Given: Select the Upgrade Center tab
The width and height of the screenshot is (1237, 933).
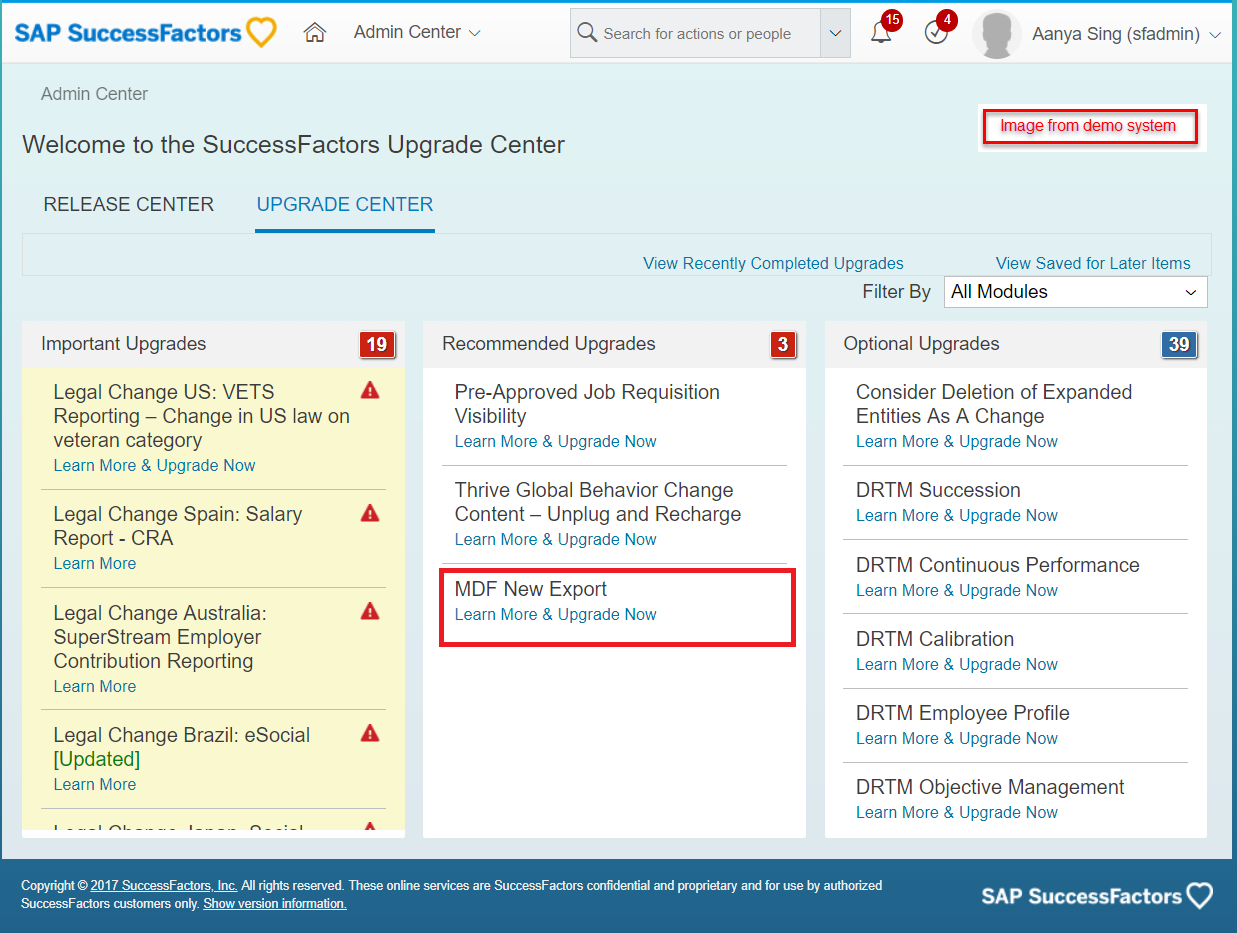Looking at the screenshot, I should (x=345, y=204).
